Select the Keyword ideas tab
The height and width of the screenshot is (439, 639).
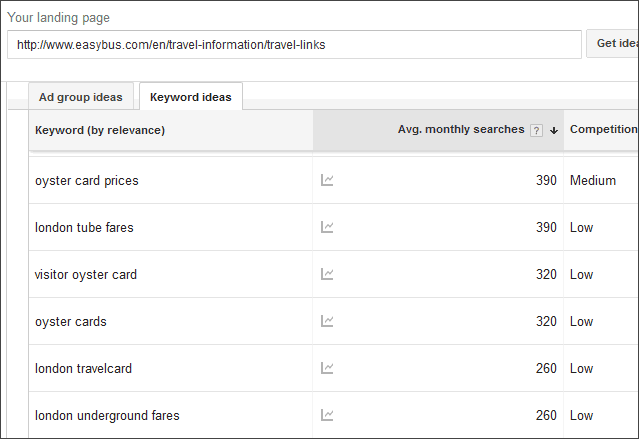[191, 97]
